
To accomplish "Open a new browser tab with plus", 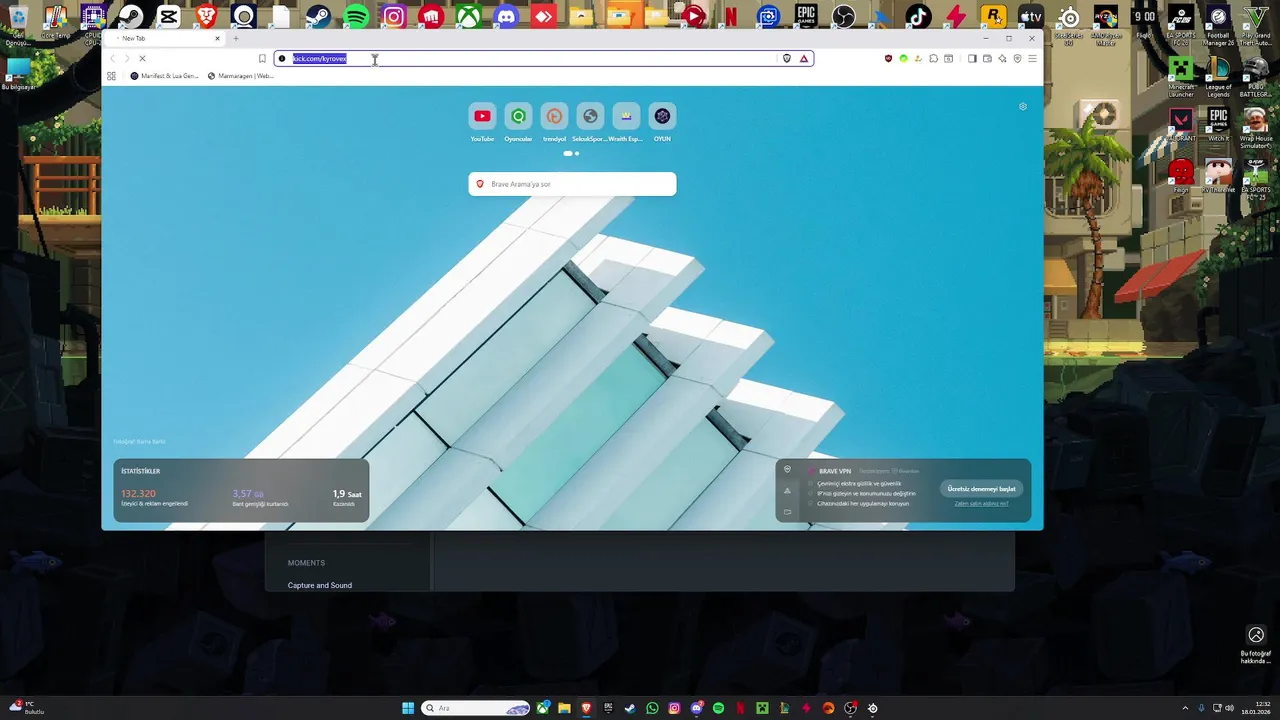I will point(236,38).
